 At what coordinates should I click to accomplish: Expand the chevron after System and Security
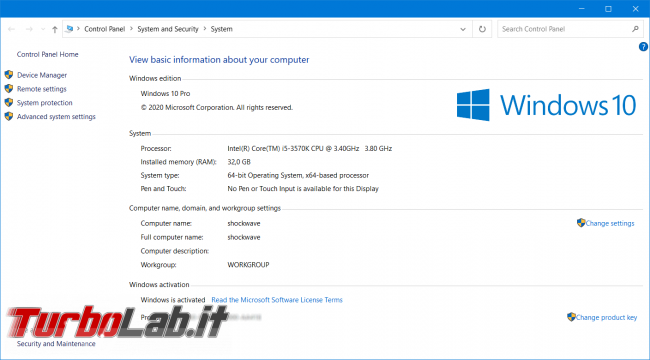(205, 29)
